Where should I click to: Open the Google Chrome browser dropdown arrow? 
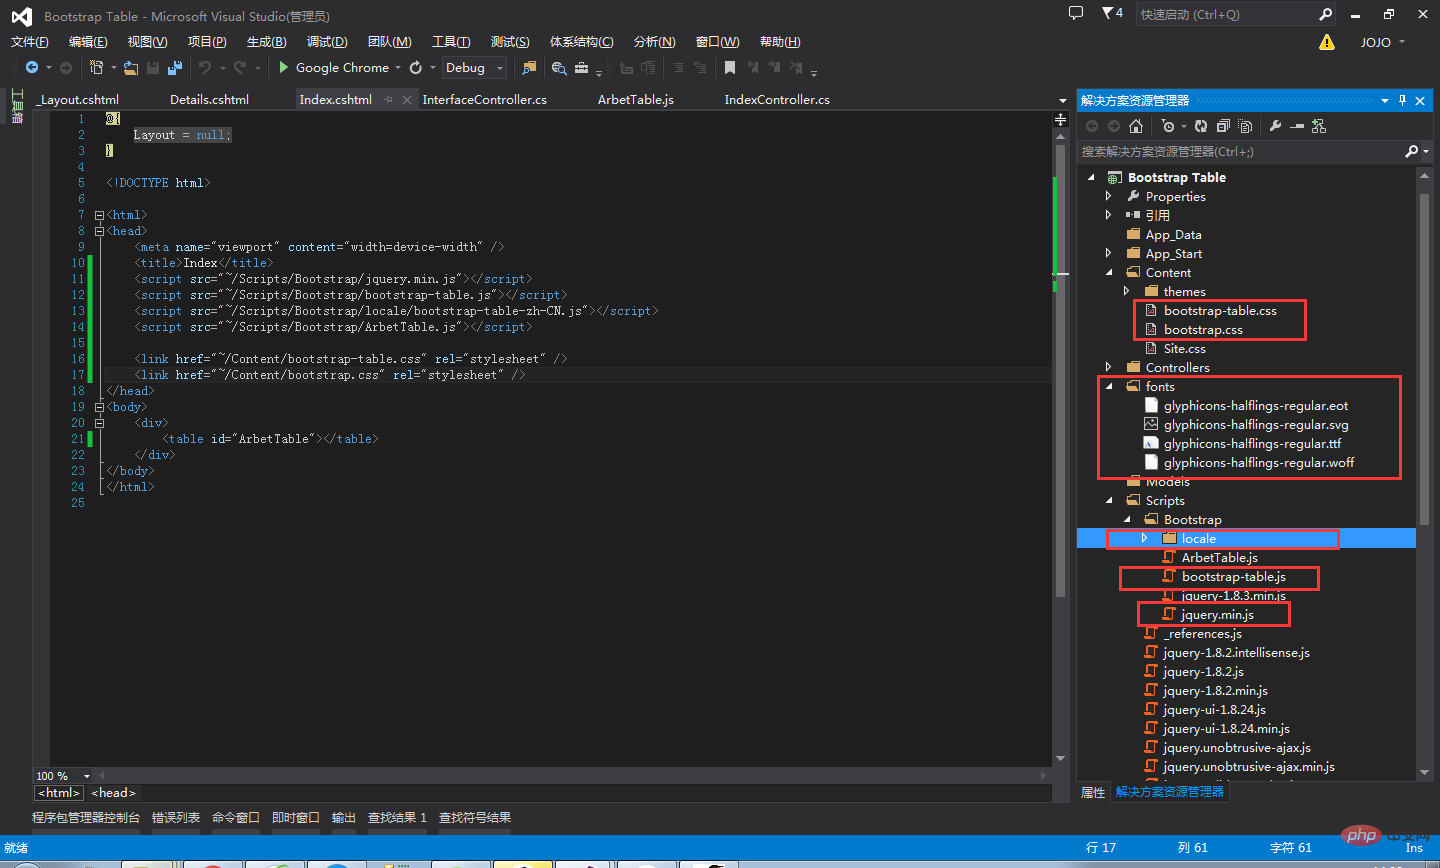[398, 68]
